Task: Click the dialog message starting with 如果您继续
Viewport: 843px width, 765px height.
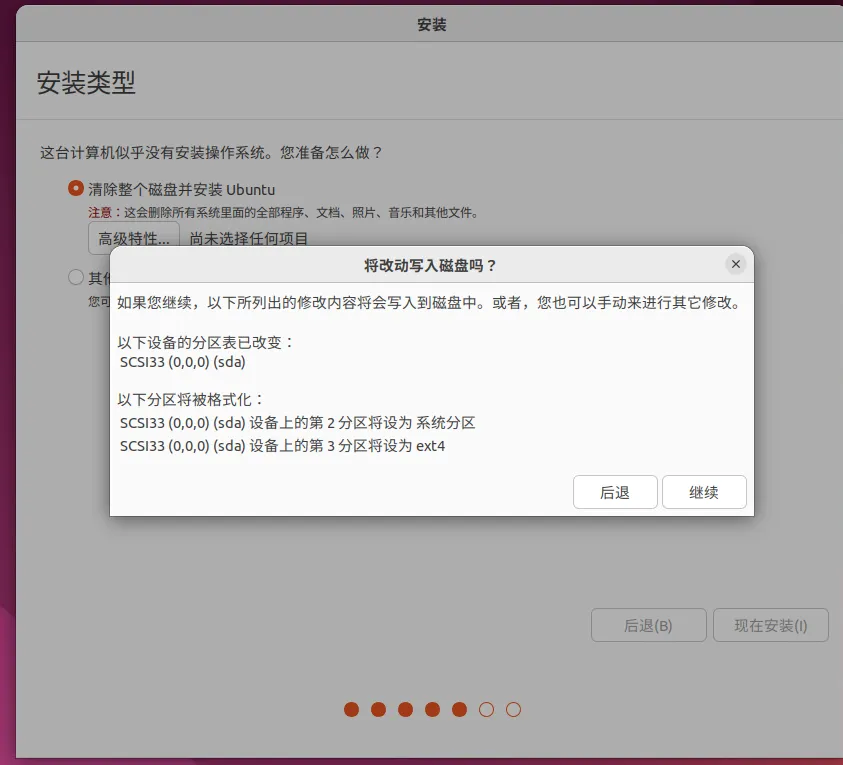Action: coord(431,303)
